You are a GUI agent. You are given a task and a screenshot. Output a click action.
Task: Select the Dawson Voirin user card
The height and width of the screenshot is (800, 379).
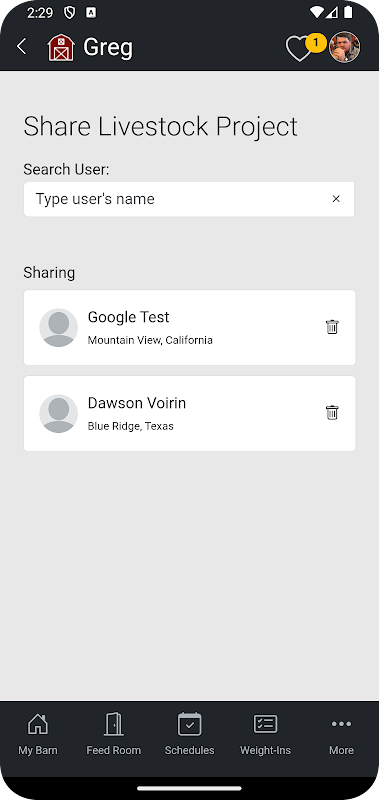(189, 413)
